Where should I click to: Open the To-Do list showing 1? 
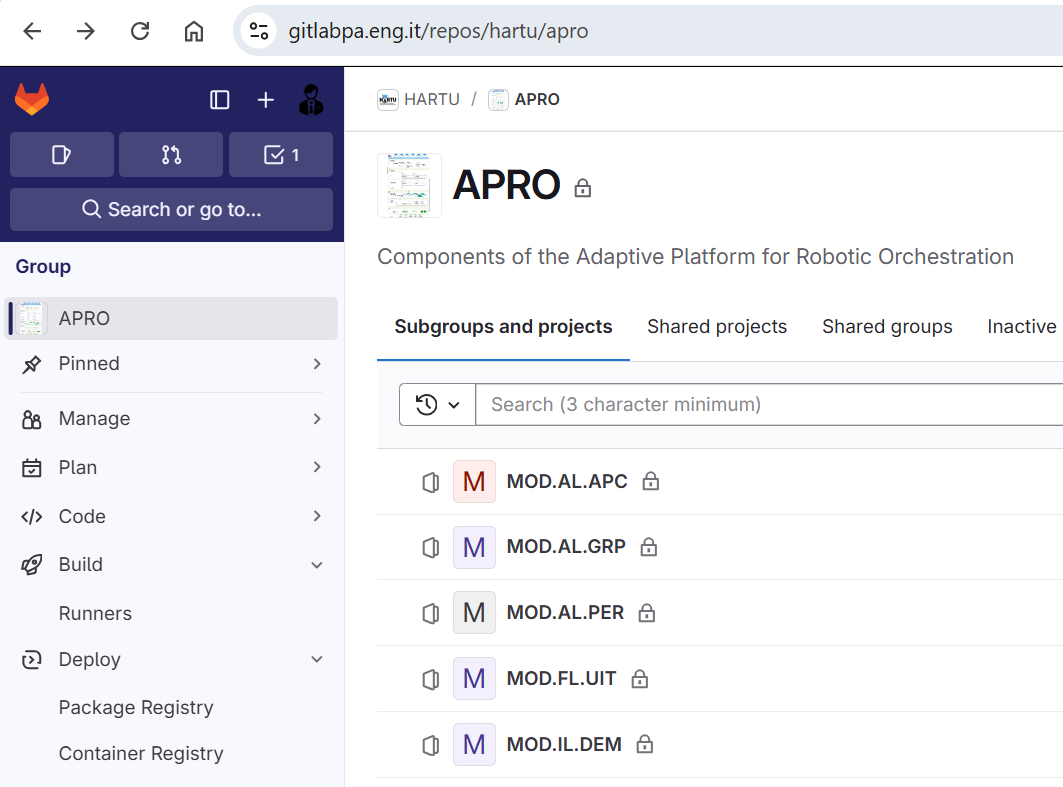click(281, 155)
